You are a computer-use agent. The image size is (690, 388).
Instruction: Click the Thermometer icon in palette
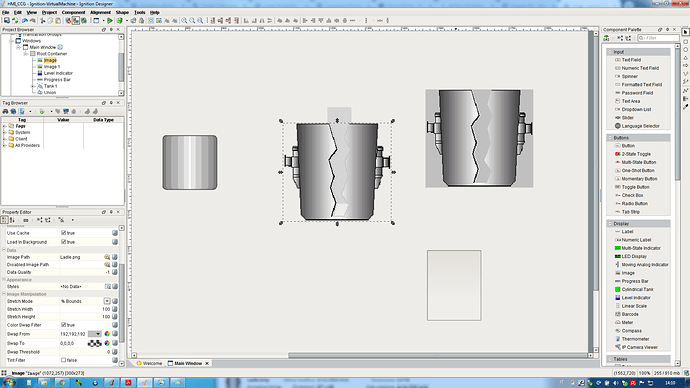pos(617,339)
